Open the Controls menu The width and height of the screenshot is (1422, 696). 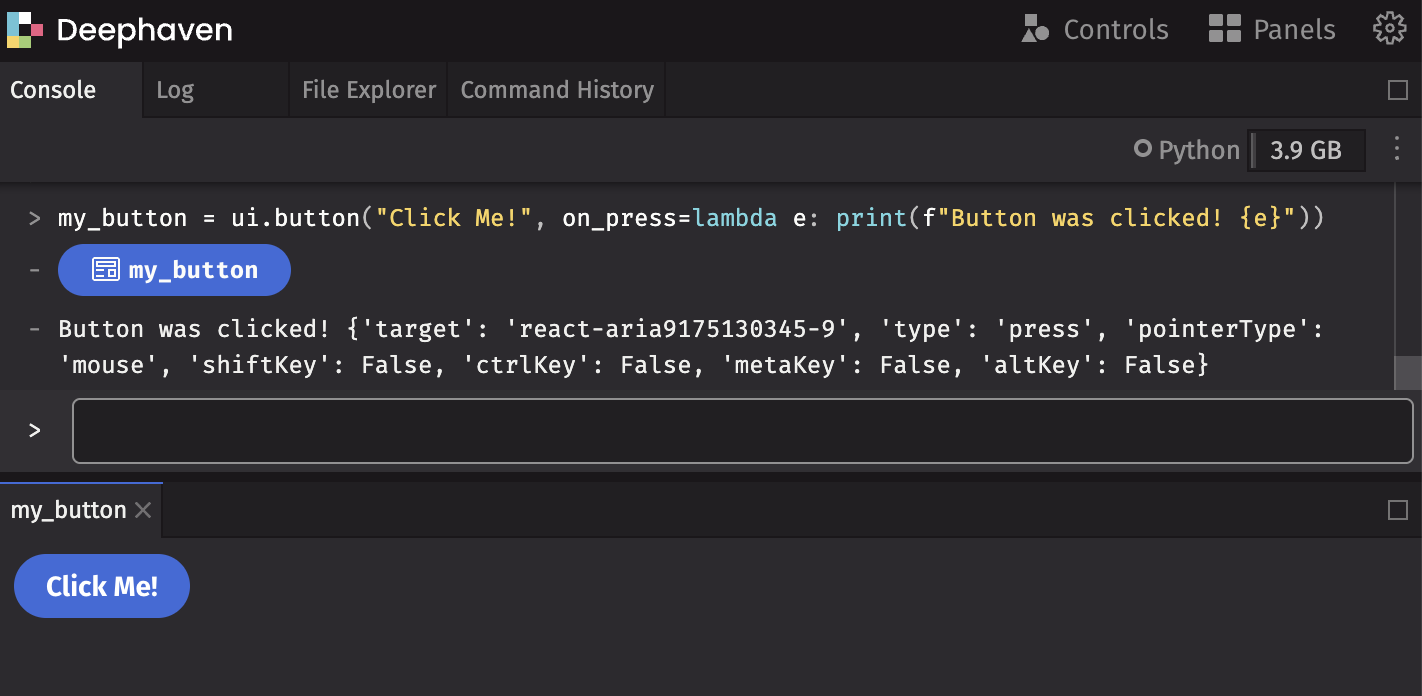tap(1095, 30)
